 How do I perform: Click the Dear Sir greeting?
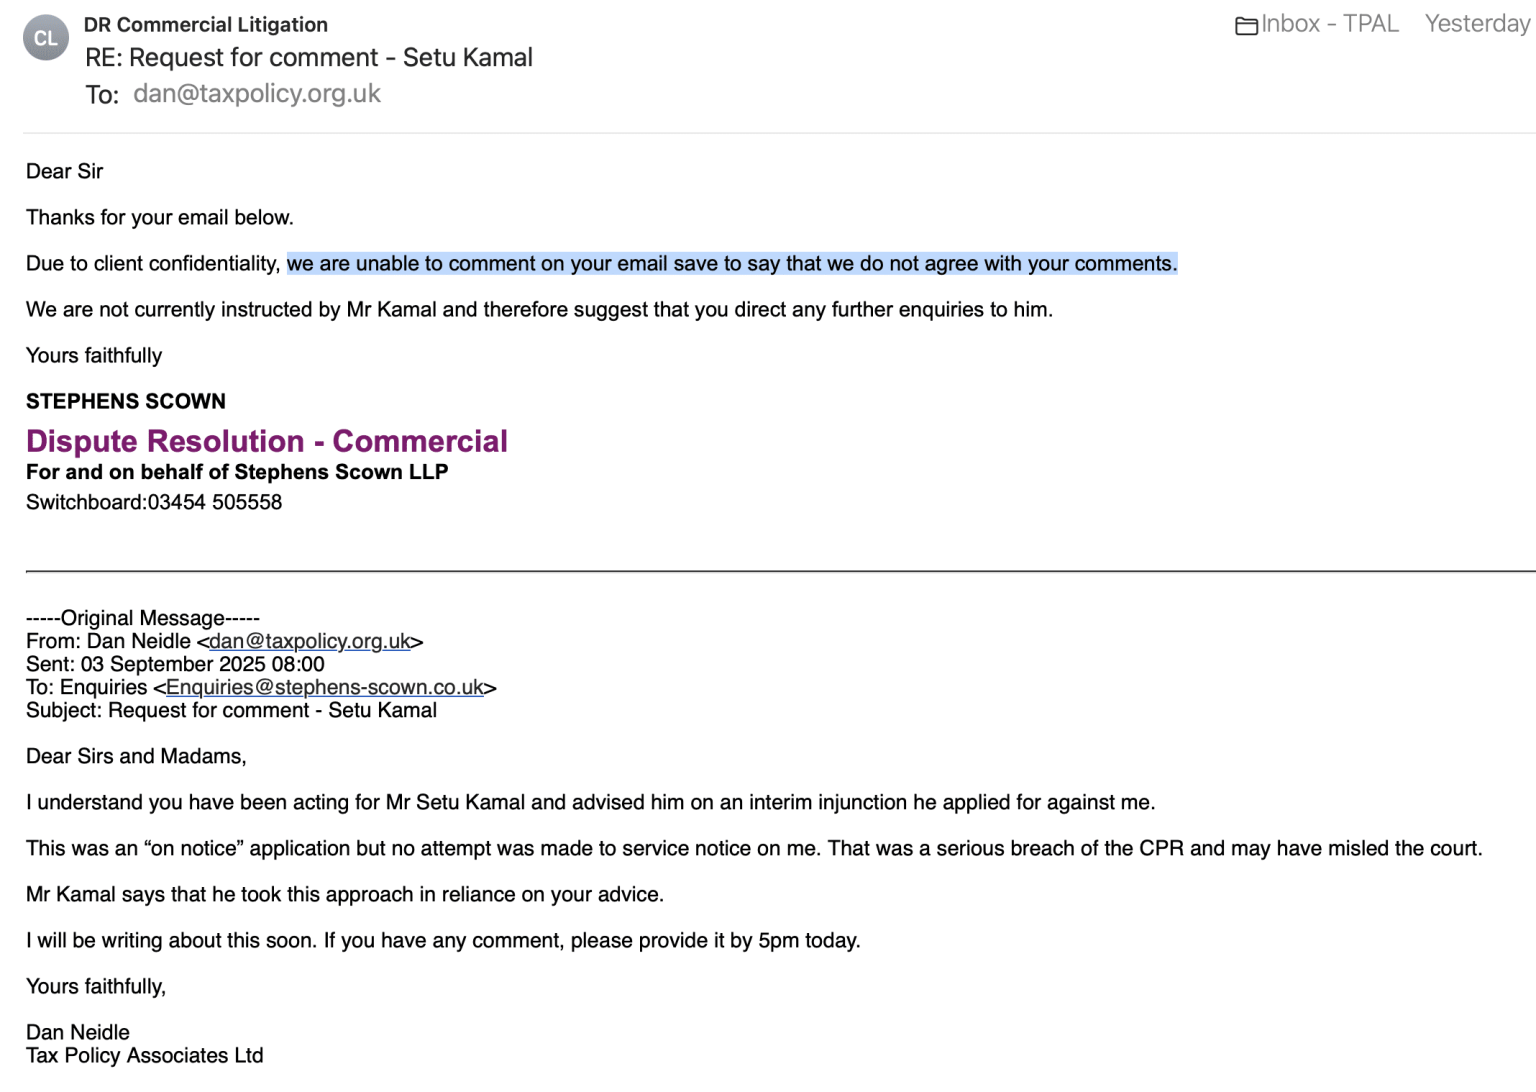coord(65,171)
